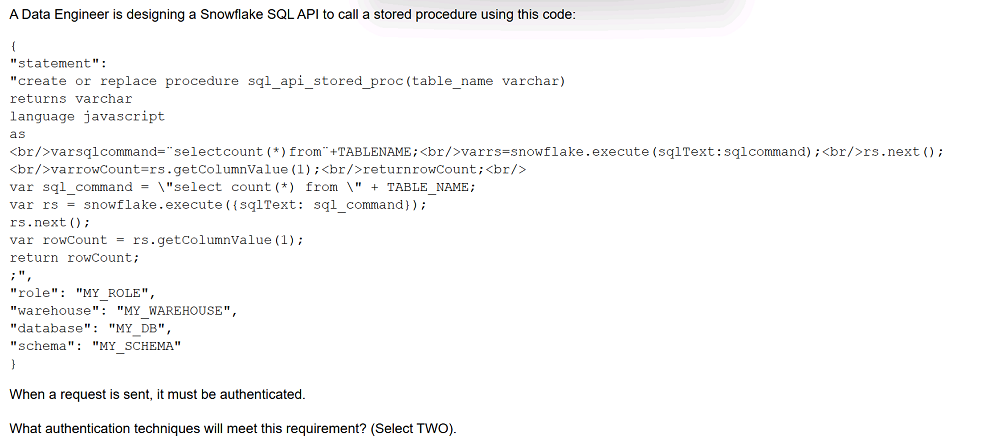Click the 'language javascript' line
The image size is (991, 445).
[87, 116]
